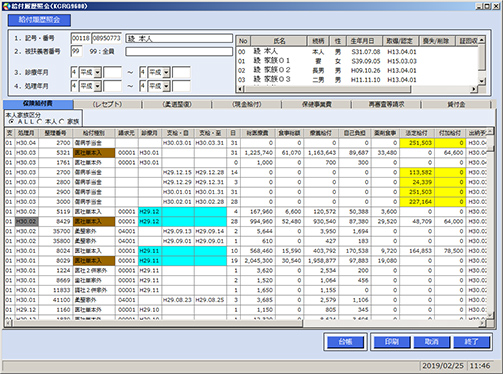This screenshot has height=374, width=503.
Task: Select member row 03 家族03
Action: [x=357, y=80]
